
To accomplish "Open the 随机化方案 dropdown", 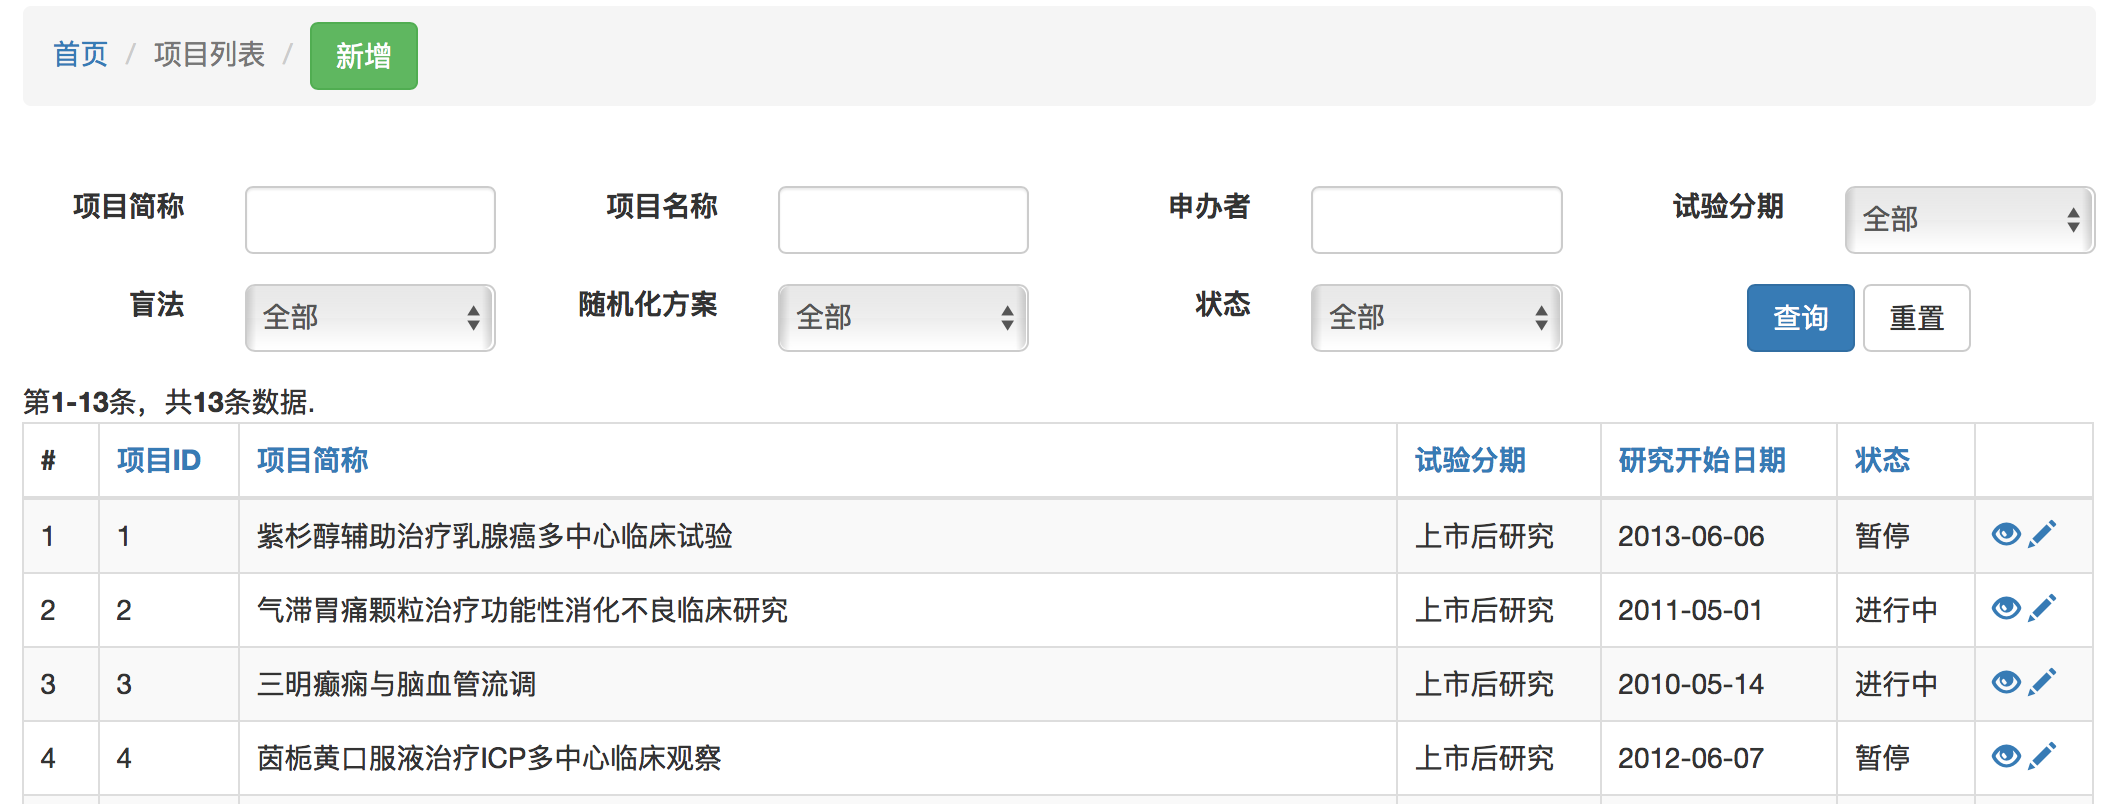I will (902, 318).
